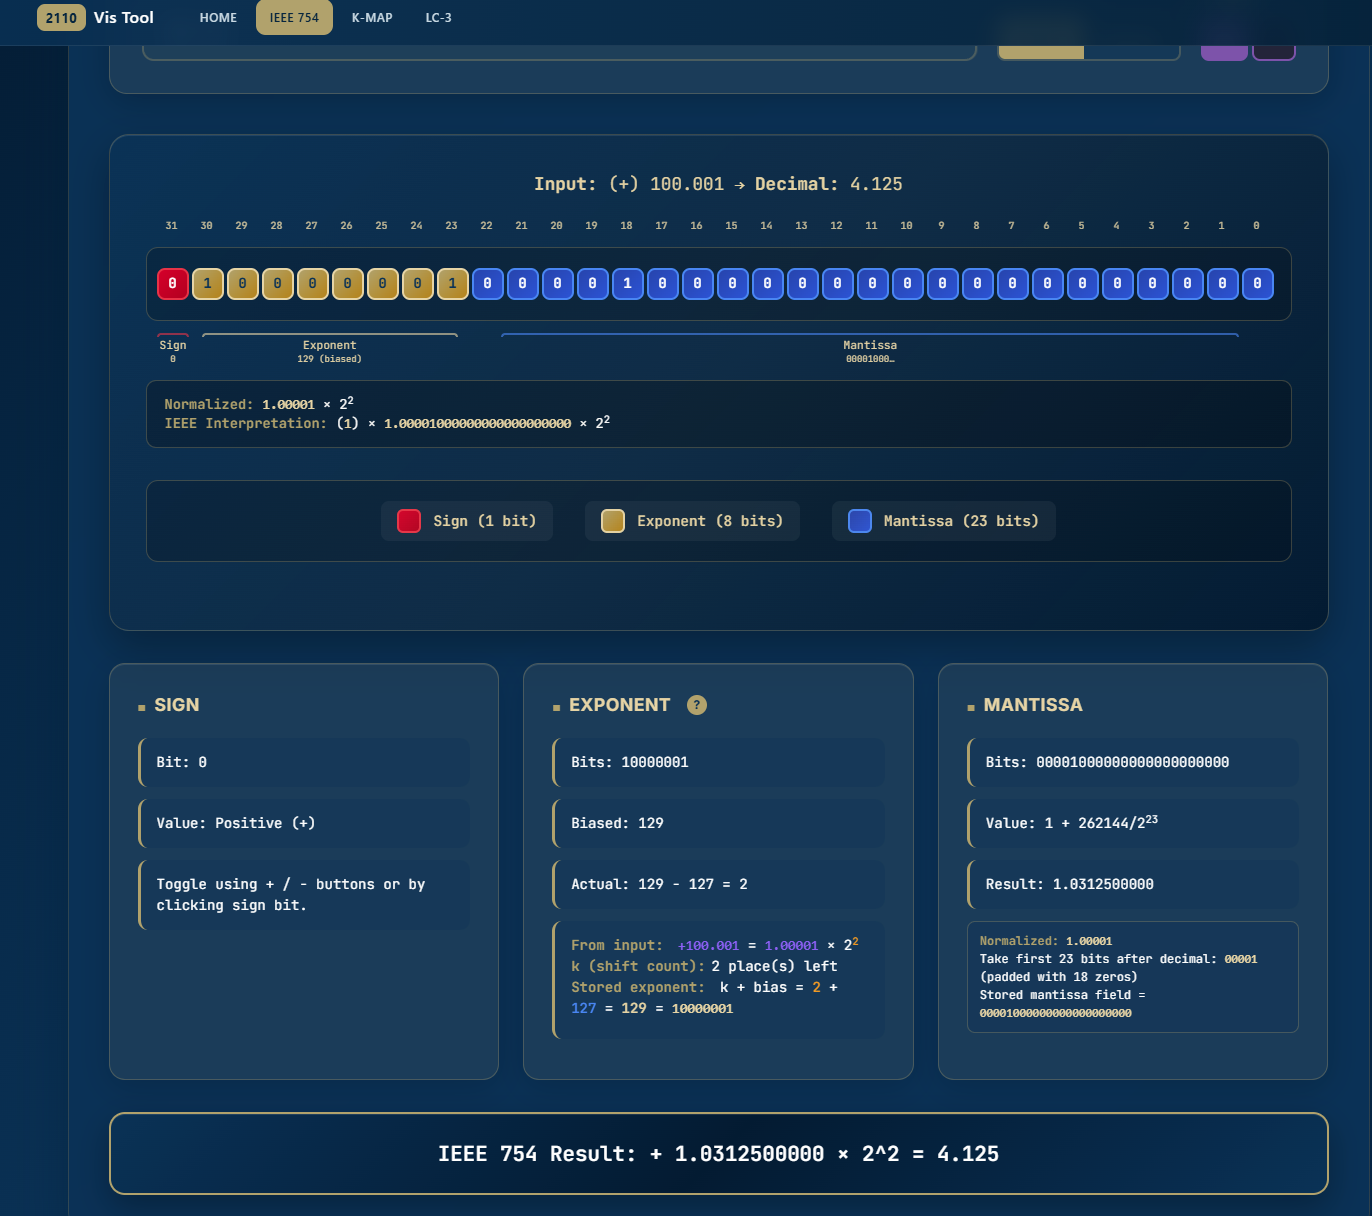1372x1216 pixels.
Task: Turn off mantissa bit 18
Action: [x=627, y=283]
